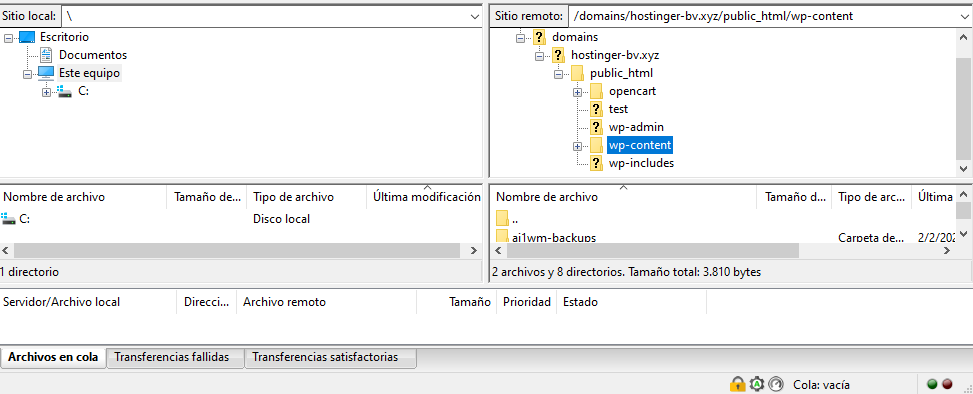Sort local files by Nombre de archivo
This screenshot has height=394, width=973.
point(84,197)
